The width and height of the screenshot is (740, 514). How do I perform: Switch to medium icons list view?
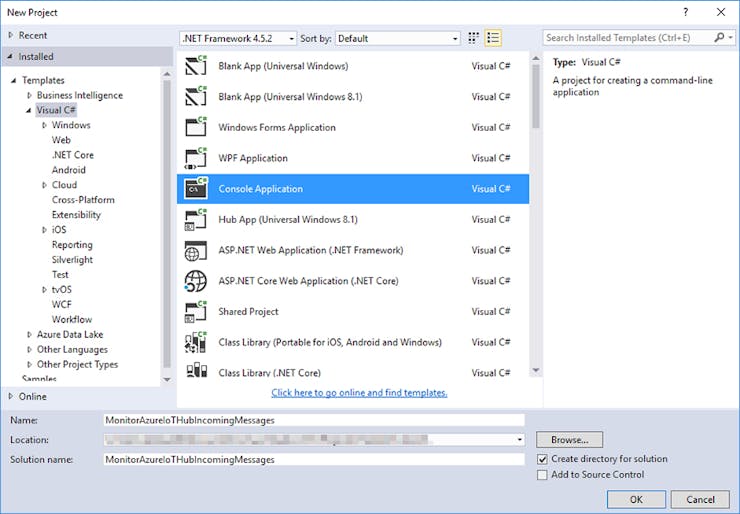click(493, 38)
